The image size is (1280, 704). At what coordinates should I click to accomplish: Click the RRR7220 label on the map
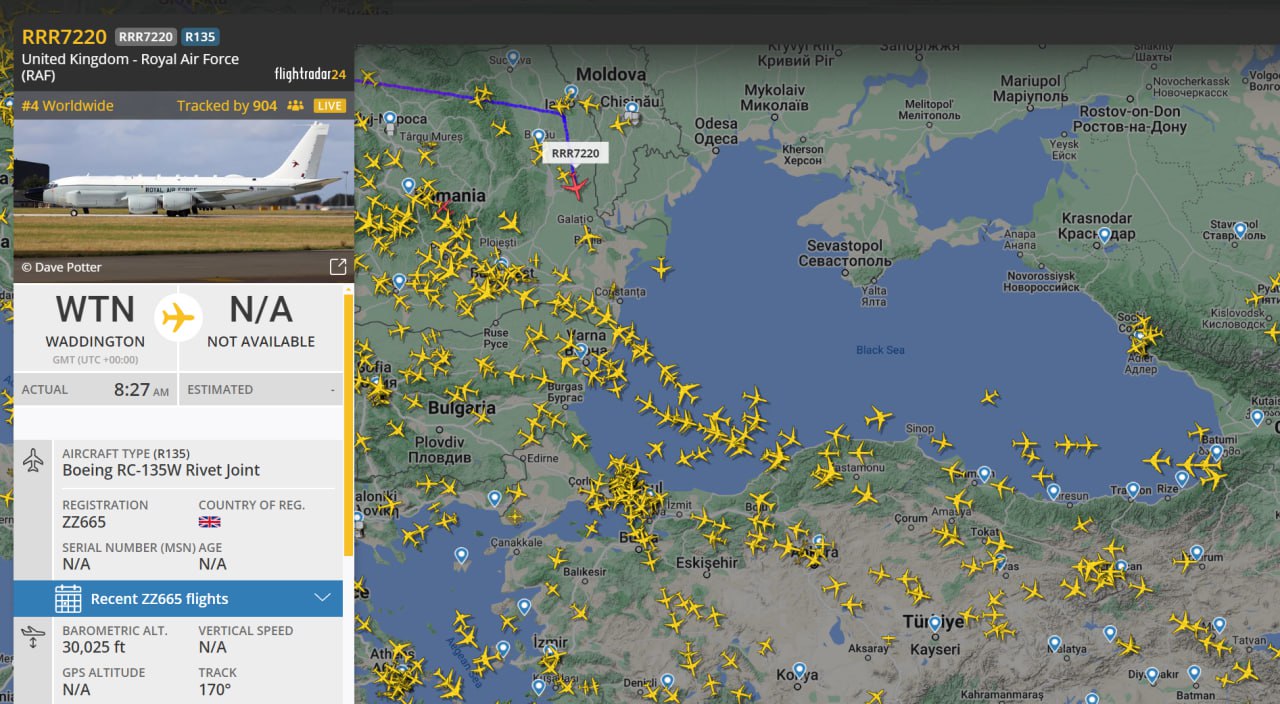click(x=576, y=153)
